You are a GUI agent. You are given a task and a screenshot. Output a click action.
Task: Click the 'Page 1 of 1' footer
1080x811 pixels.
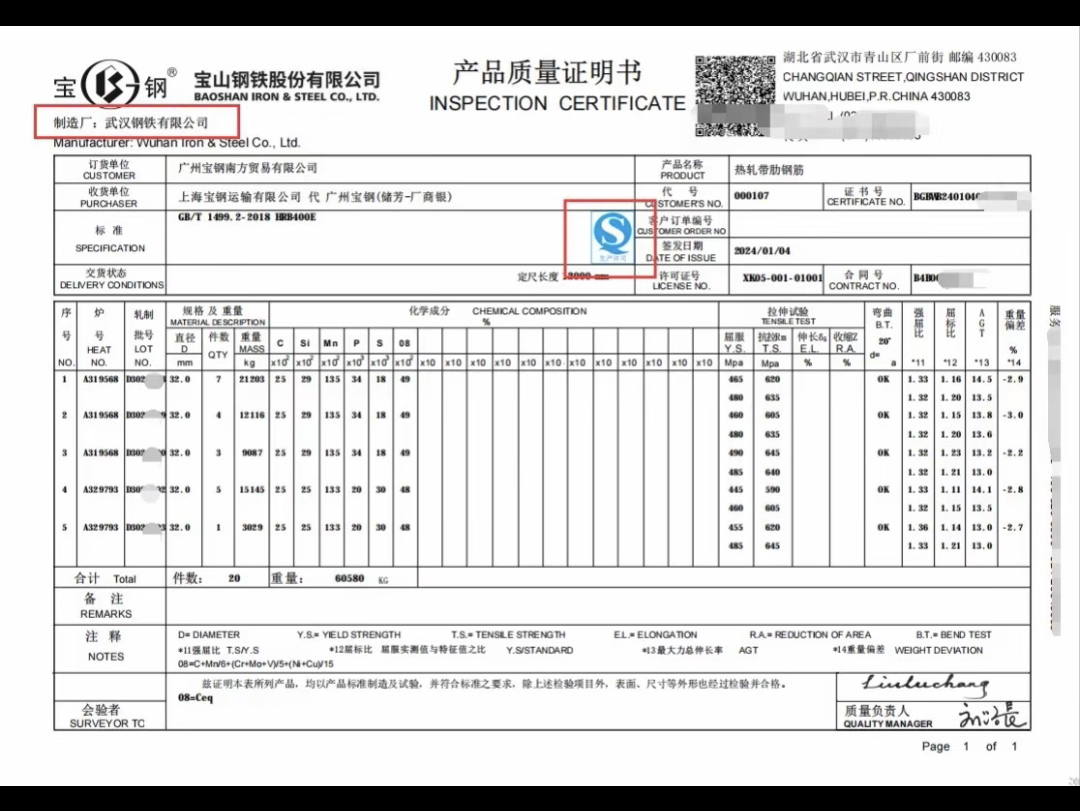tap(969, 746)
